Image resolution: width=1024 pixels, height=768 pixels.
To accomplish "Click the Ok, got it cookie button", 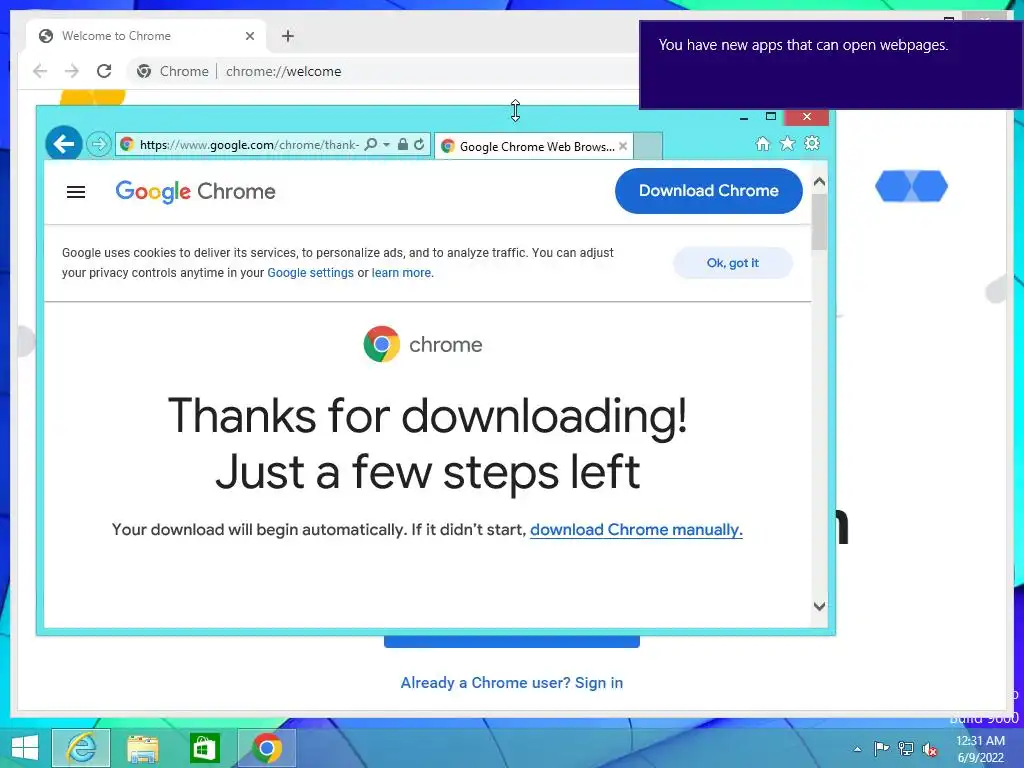I will 733,263.
